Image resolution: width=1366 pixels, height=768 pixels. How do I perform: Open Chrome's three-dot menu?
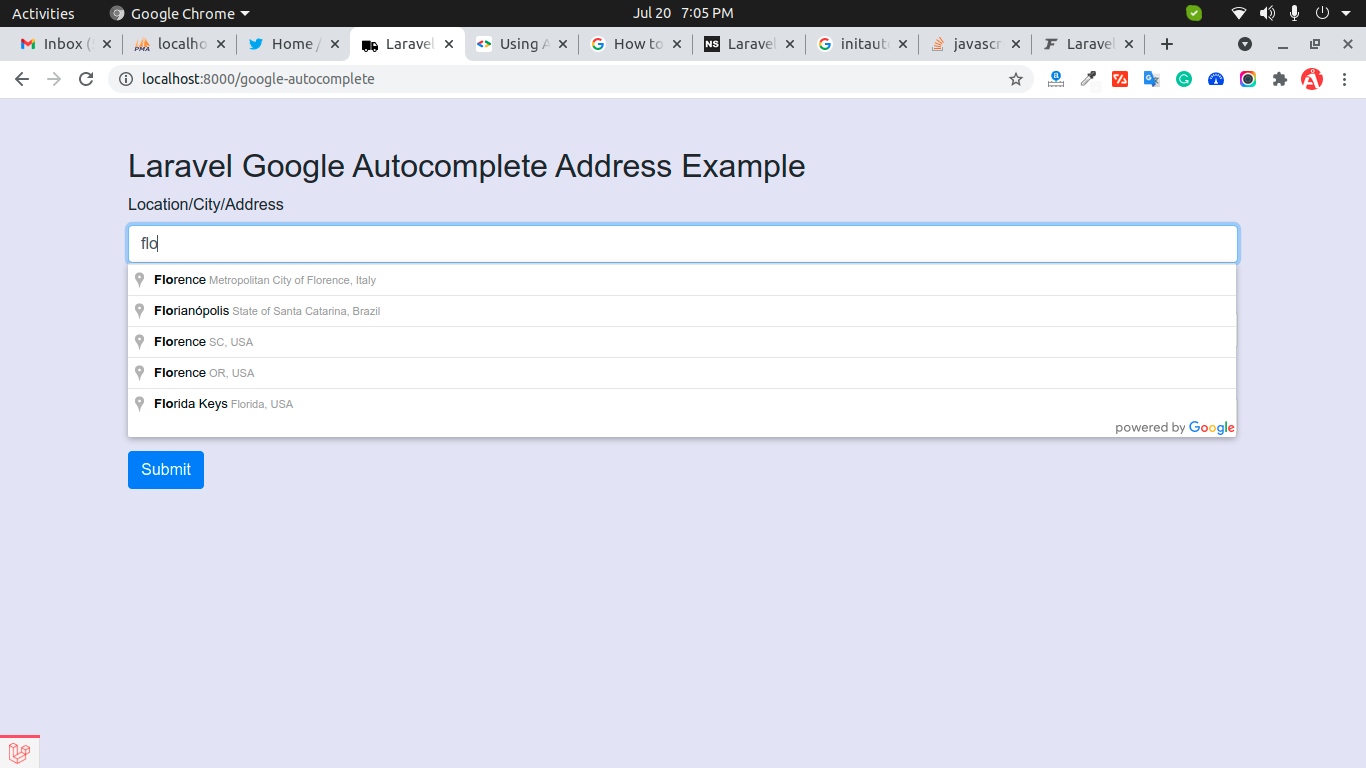1344,79
